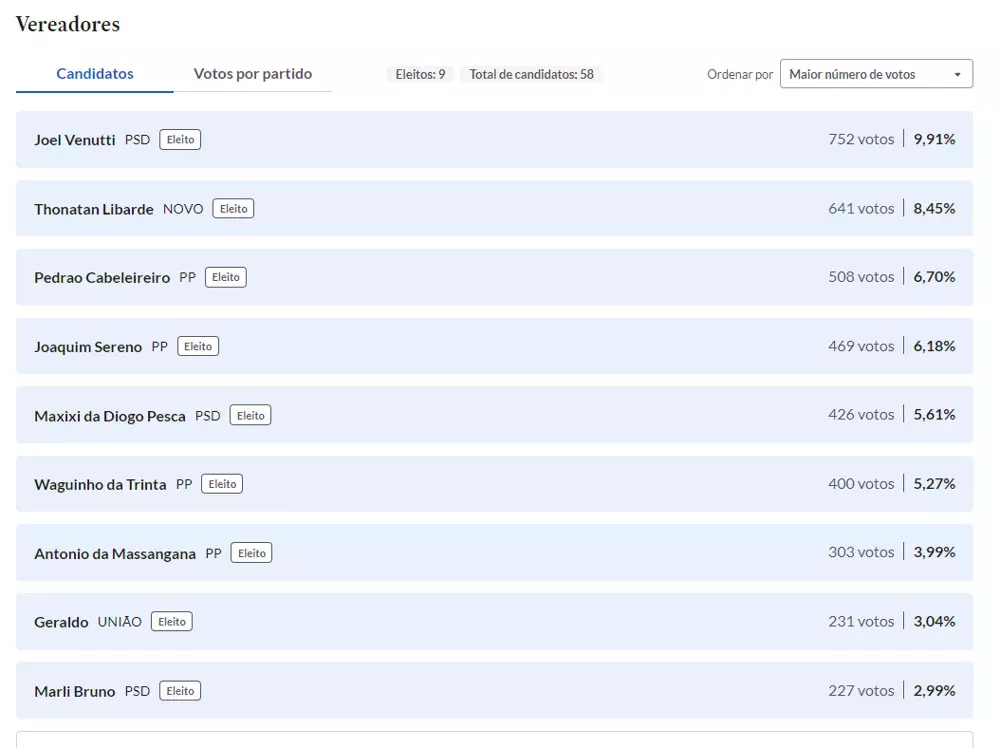This screenshot has height=748, width=1000.
Task: Click Eleito badge next to Pedrao Cabeleireiro
Action: tap(226, 277)
